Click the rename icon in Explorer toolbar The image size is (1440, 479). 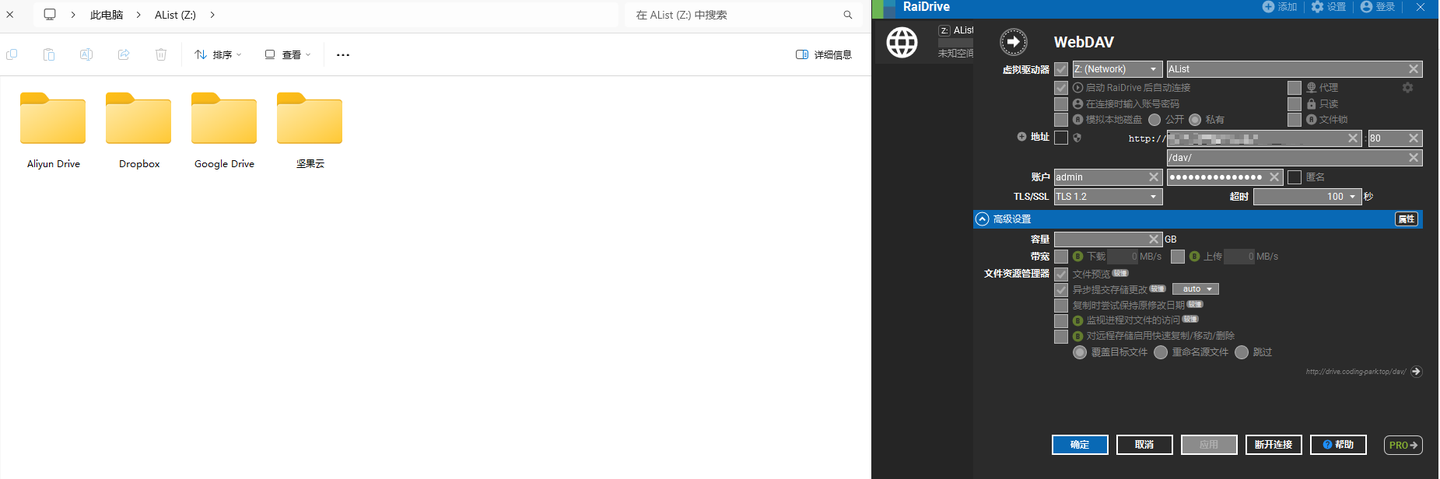pos(86,55)
